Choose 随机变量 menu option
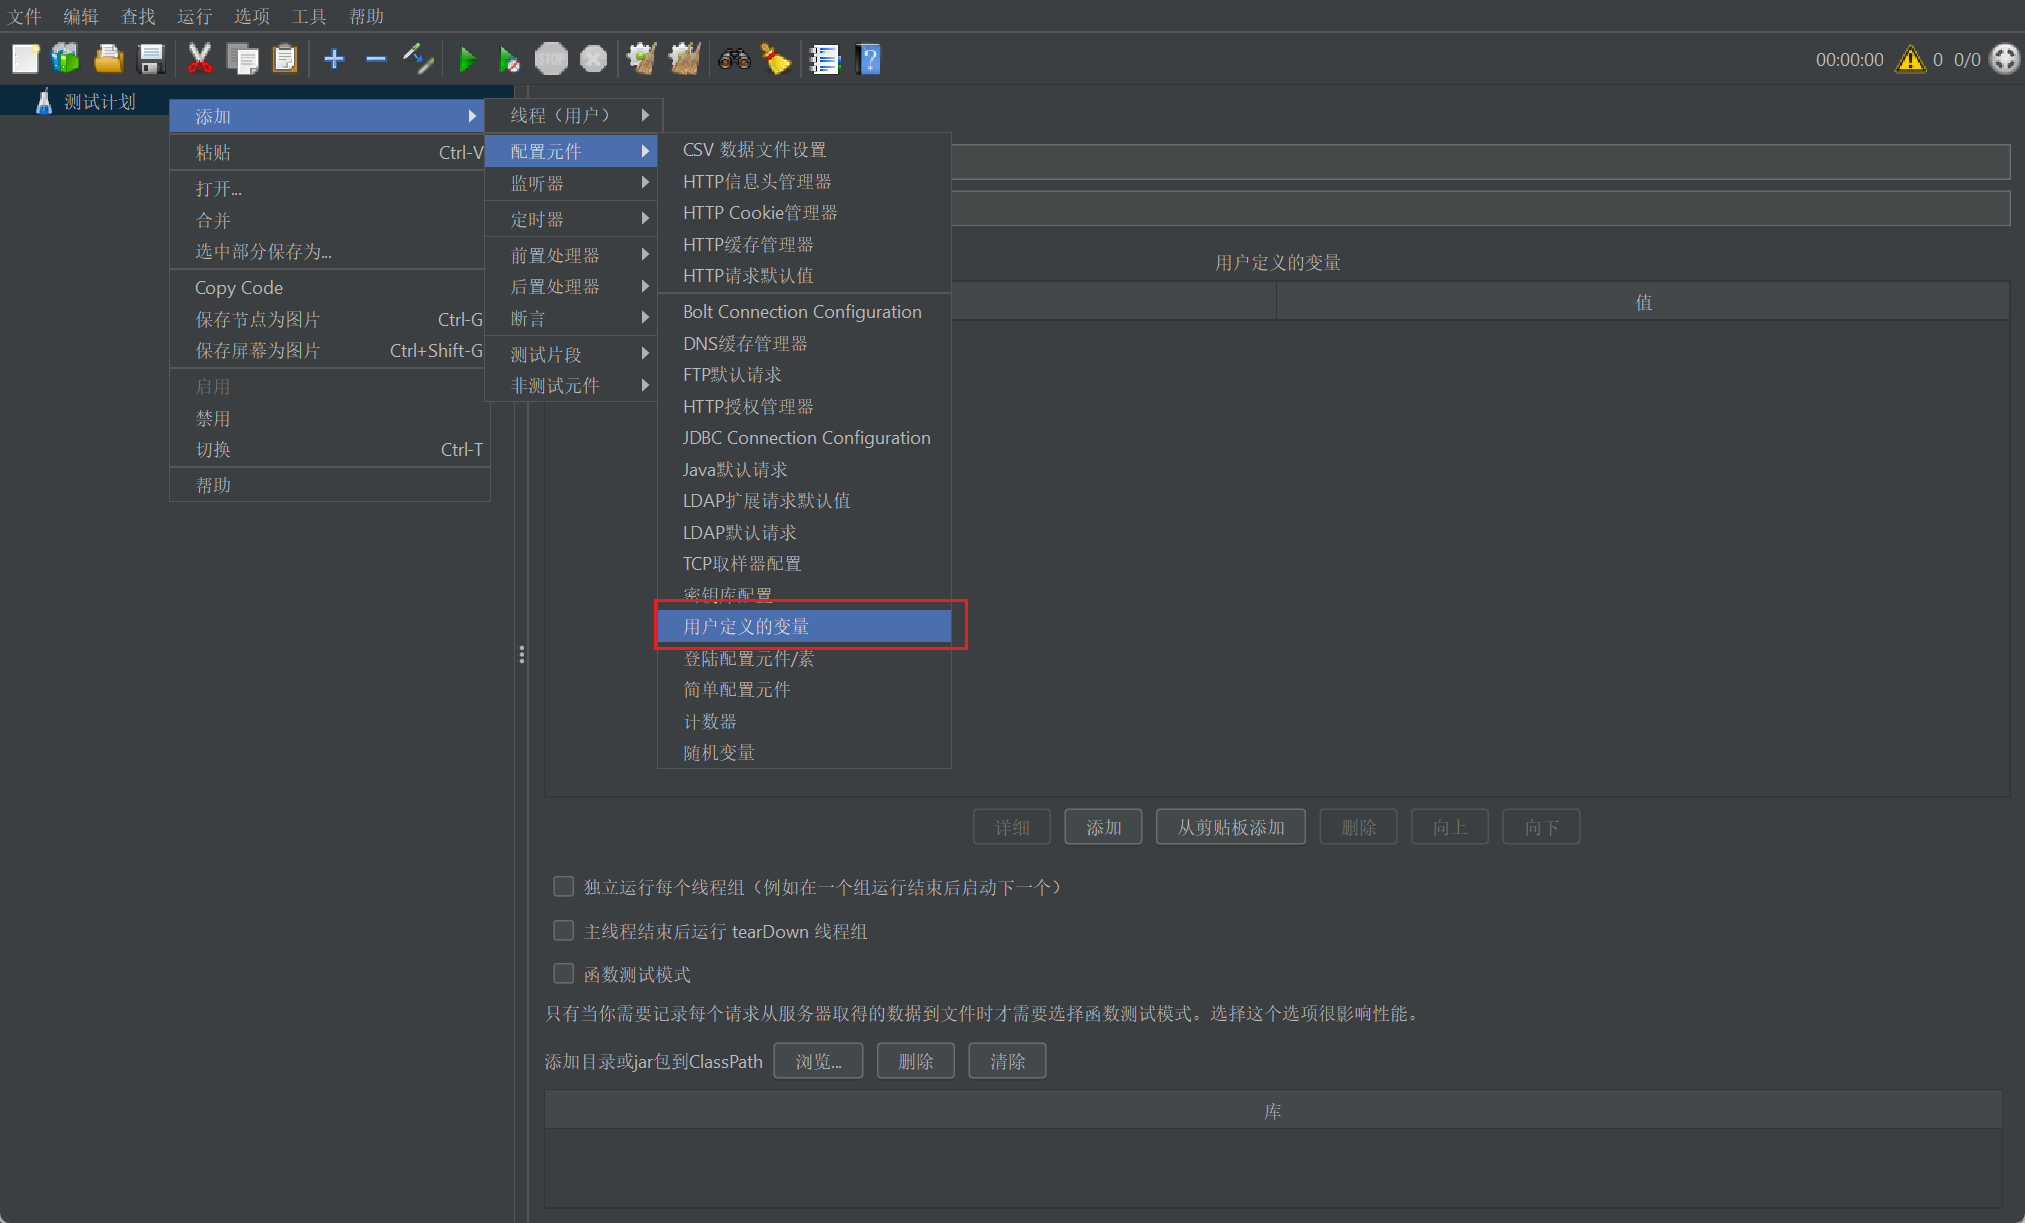This screenshot has height=1223, width=2025. point(804,752)
